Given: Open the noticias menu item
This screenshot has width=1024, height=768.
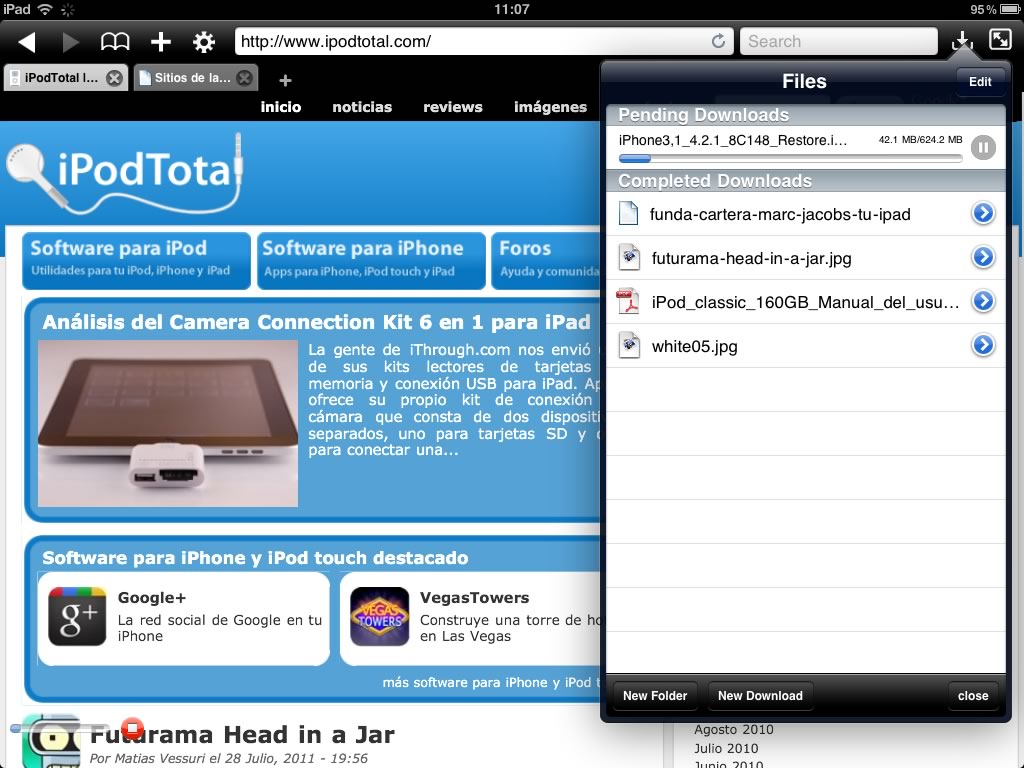Looking at the screenshot, I should 362,107.
